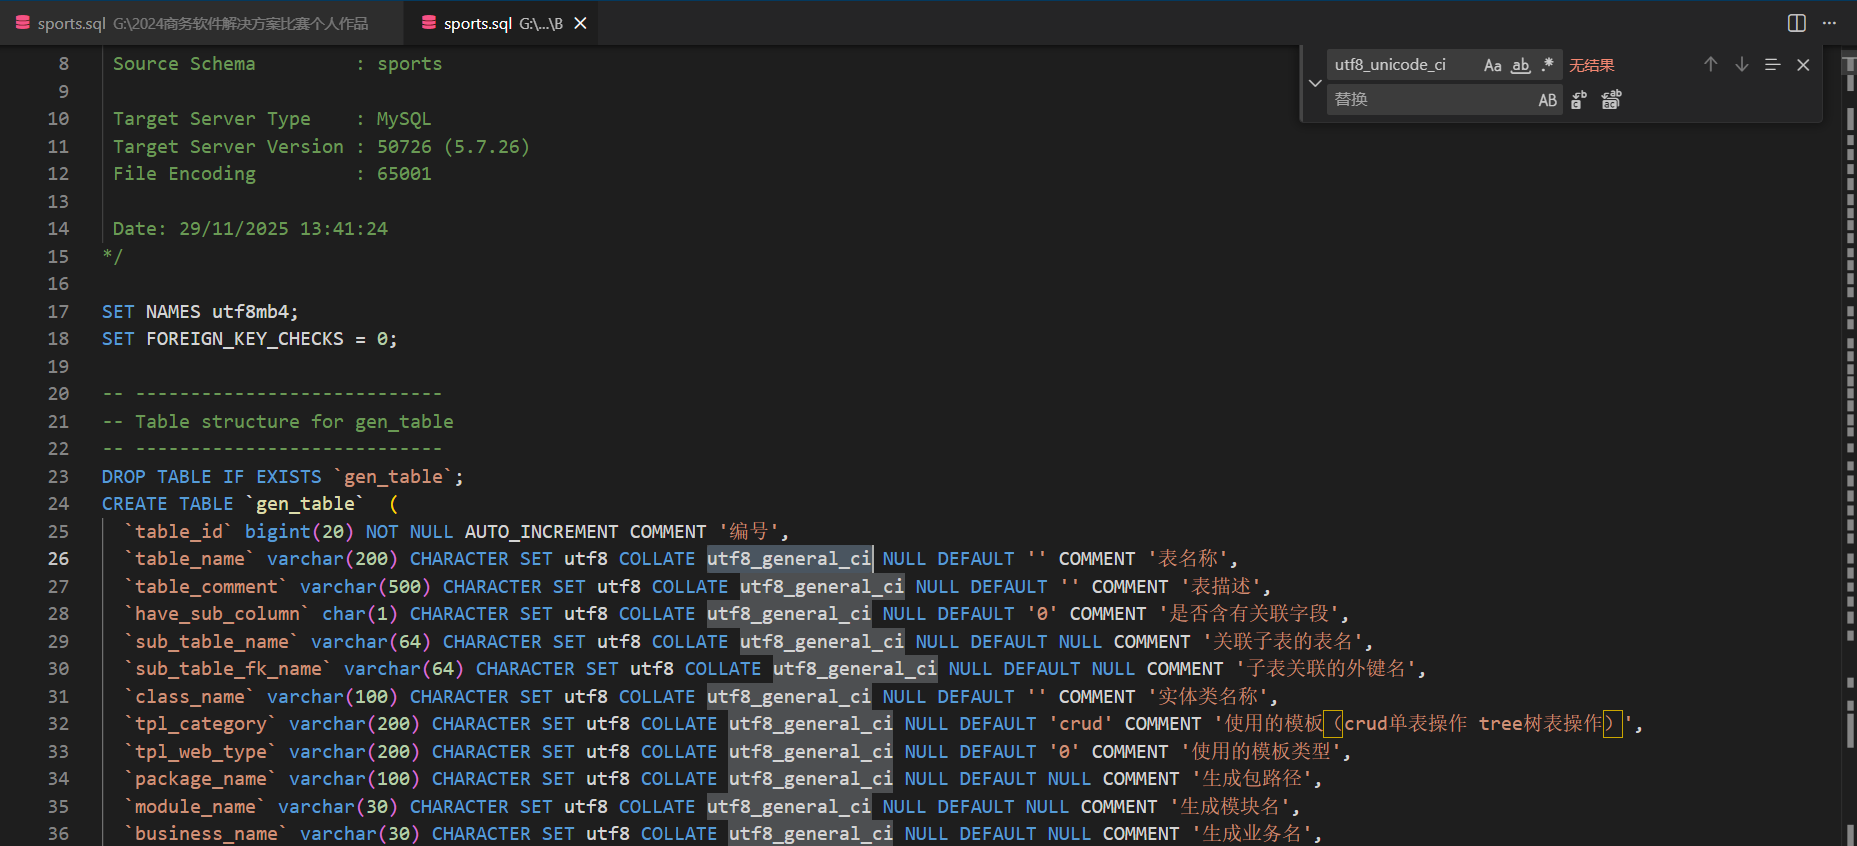The width and height of the screenshot is (1857, 846).
Task: Switch to first sports.sql tab
Action: pos(200,23)
